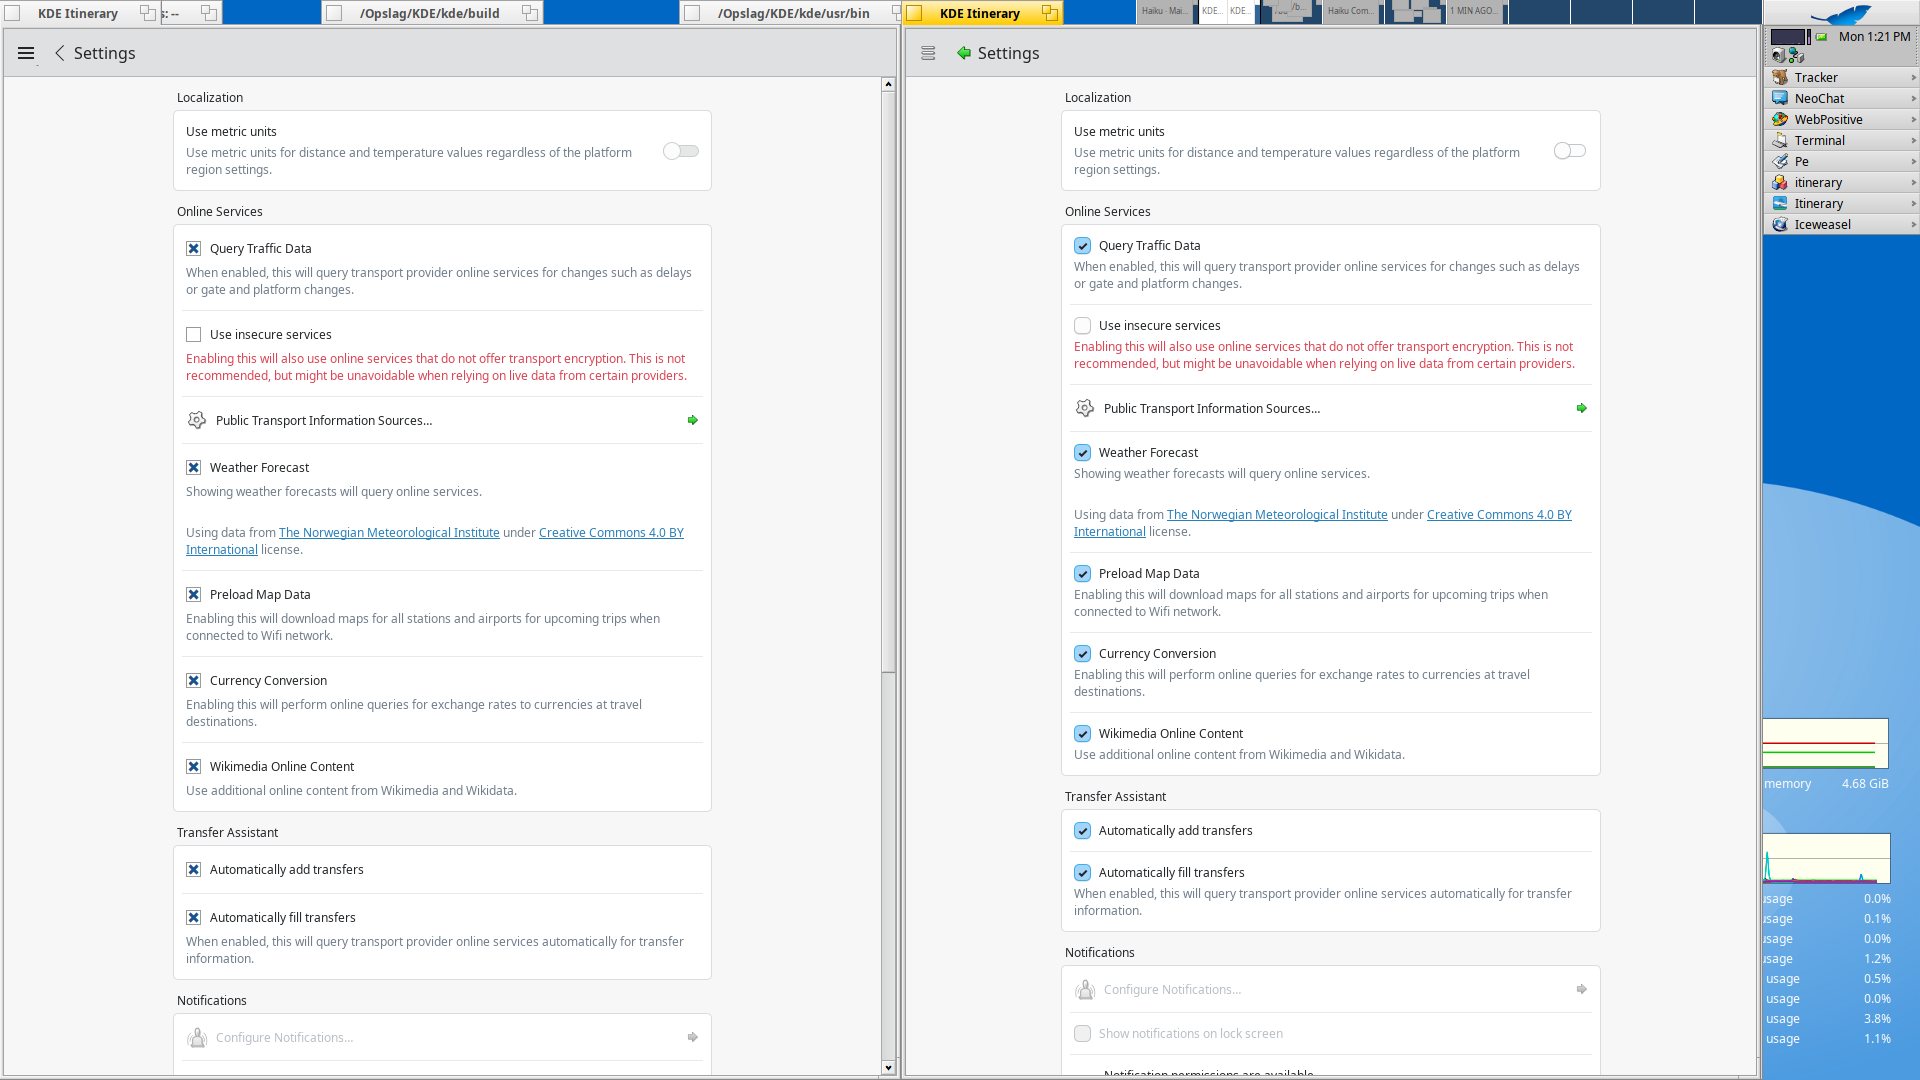Open Public Transport Information Sources arrow in left window

pyautogui.click(x=692, y=421)
